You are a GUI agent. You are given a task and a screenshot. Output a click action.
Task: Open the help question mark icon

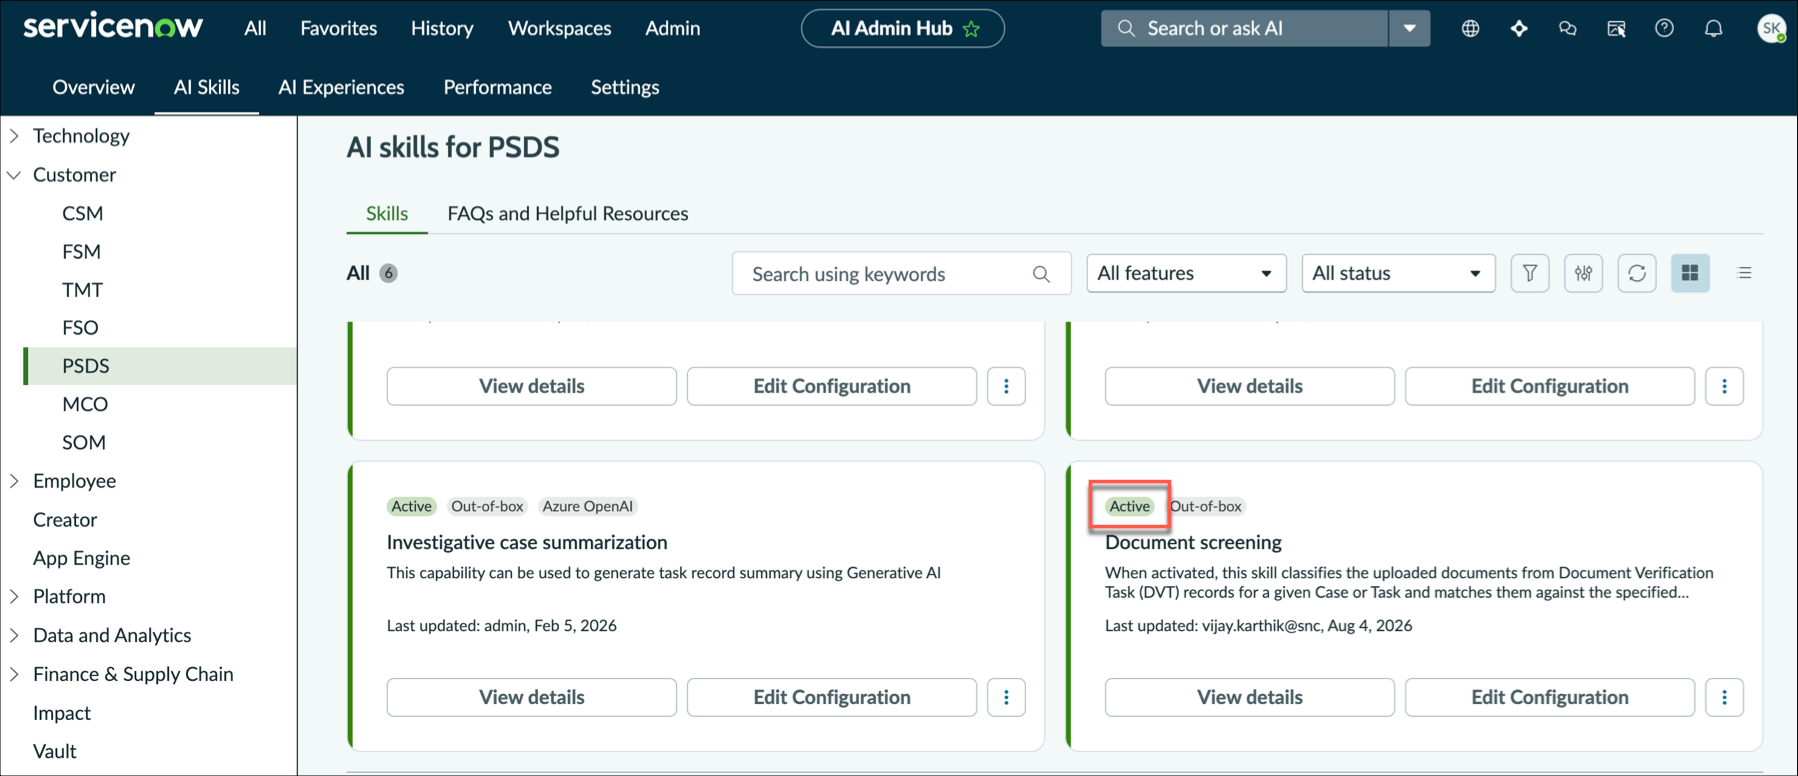pos(1664,28)
